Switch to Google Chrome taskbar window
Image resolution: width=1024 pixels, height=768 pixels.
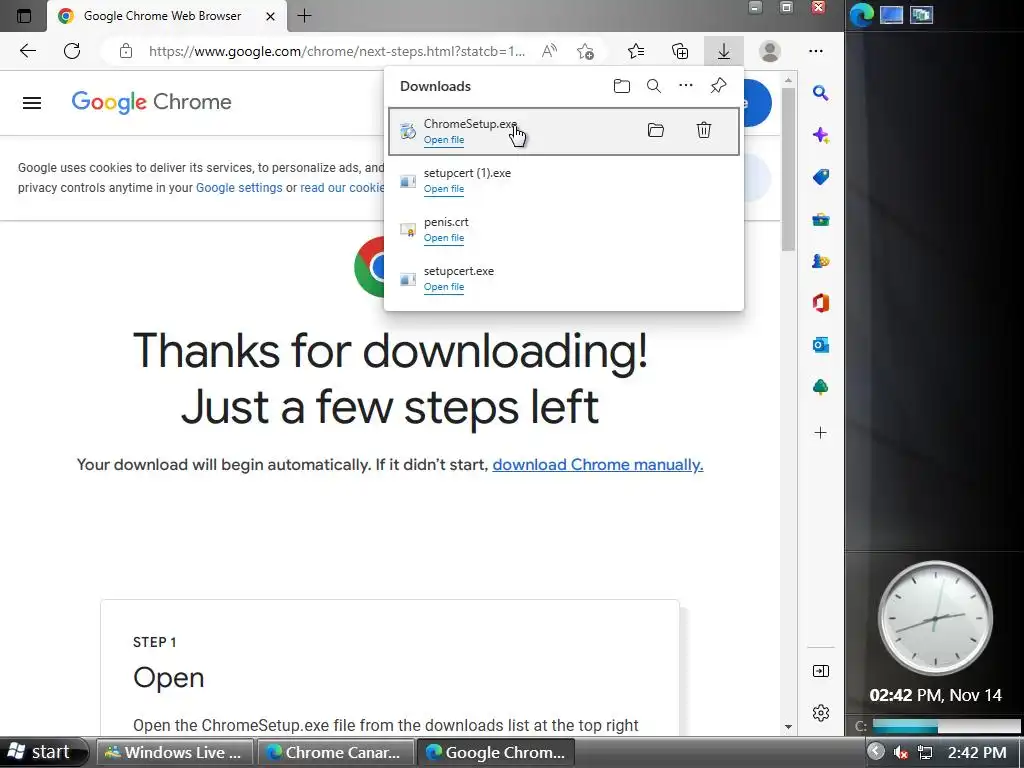coord(496,752)
